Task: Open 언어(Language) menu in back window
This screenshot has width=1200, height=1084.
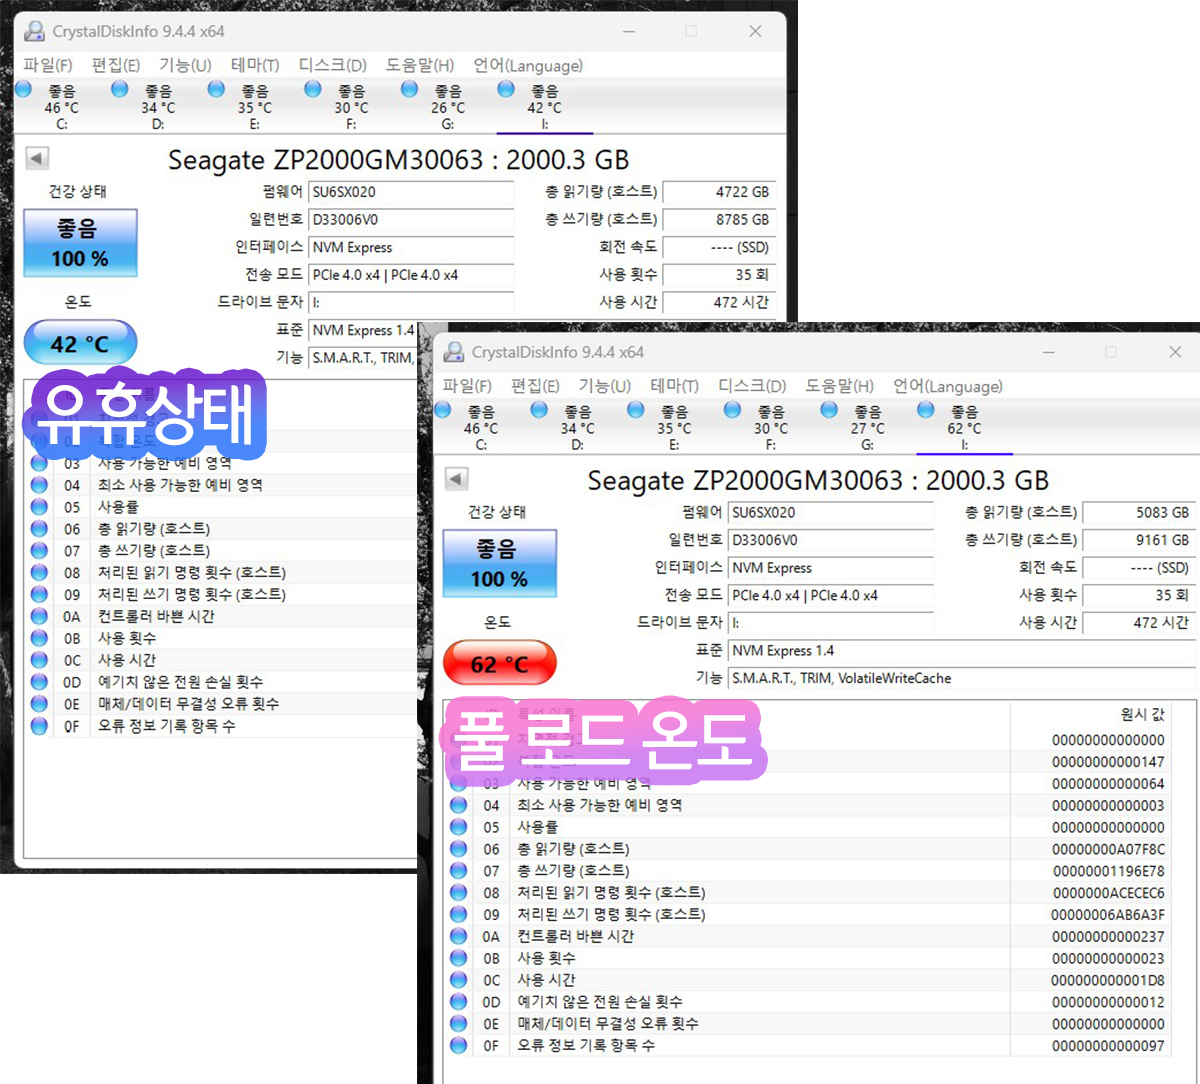Action: click(x=528, y=65)
